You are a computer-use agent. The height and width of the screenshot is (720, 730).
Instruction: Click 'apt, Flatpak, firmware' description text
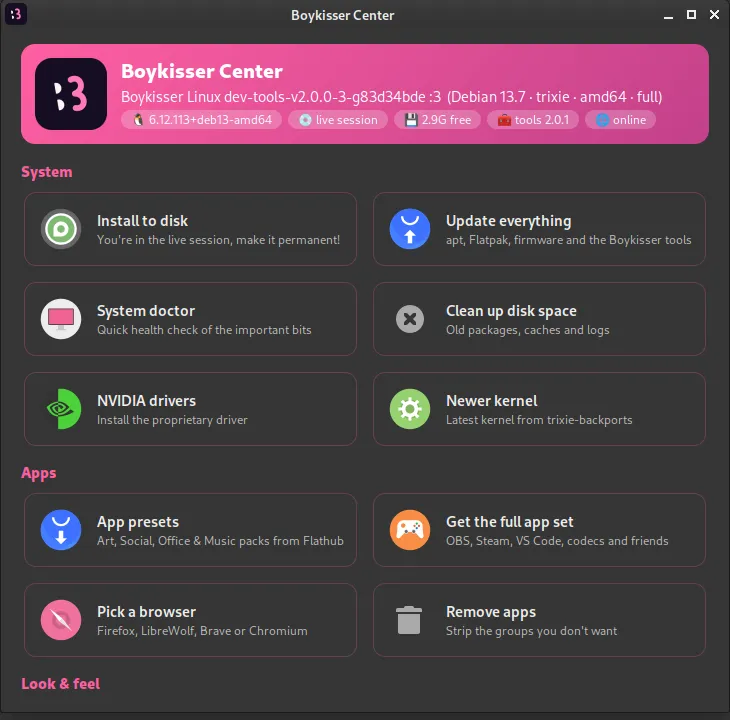pyautogui.click(x=568, y=240)
